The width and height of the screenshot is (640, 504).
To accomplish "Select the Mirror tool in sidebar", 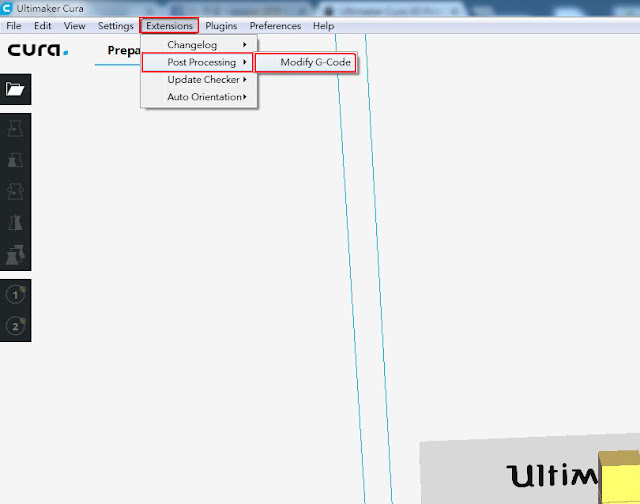I will coord(16,223).
